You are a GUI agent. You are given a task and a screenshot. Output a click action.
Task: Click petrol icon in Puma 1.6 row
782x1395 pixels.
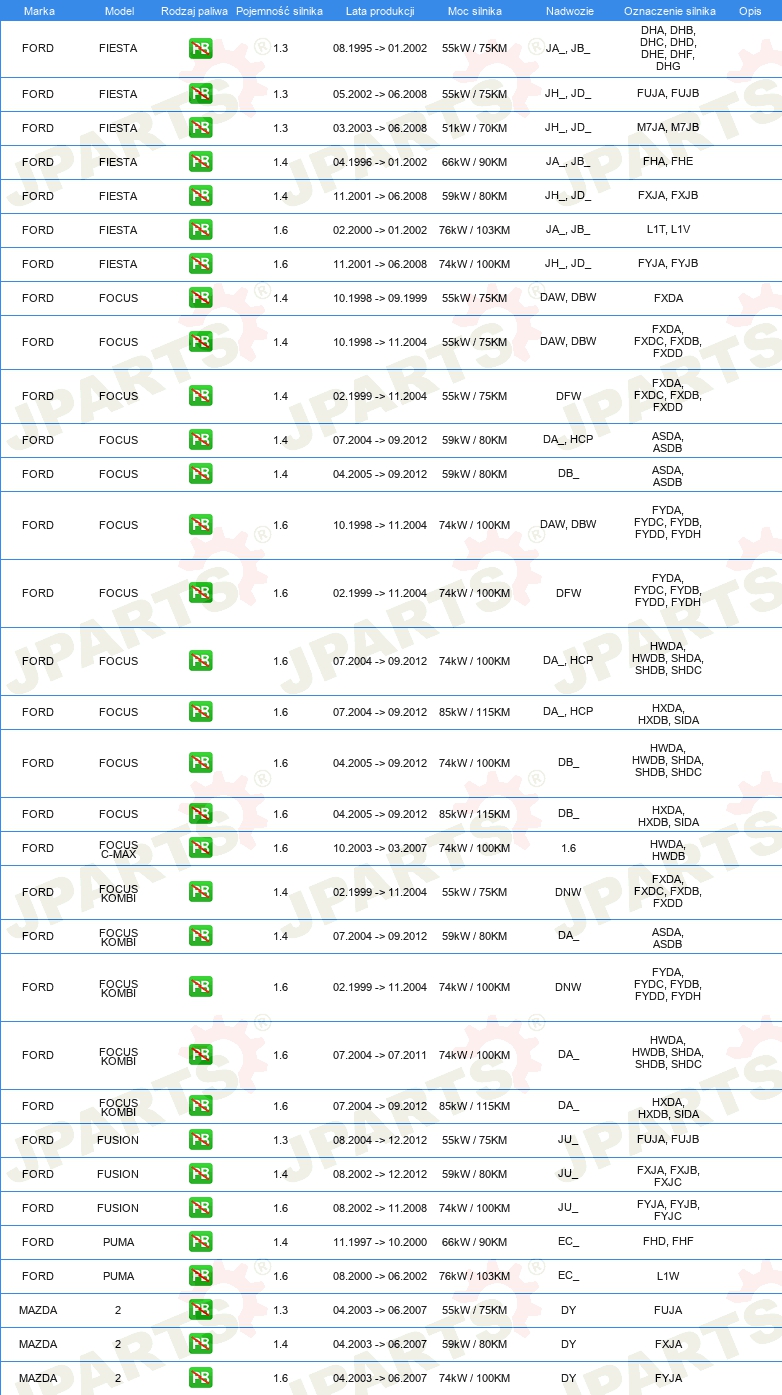[201, 1276]
